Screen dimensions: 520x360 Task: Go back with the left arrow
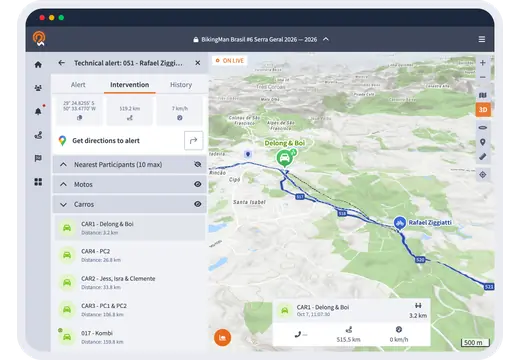61,63
